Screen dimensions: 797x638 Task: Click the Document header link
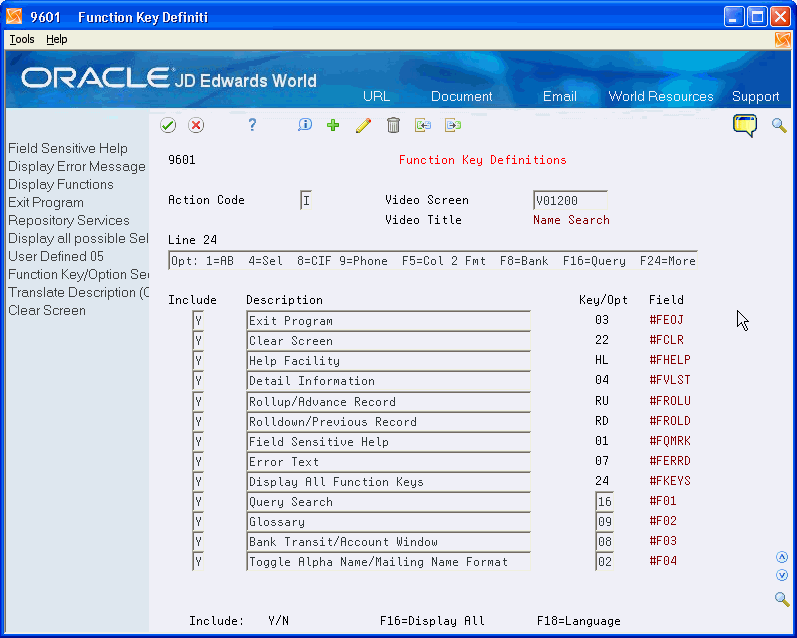(462, 96)
